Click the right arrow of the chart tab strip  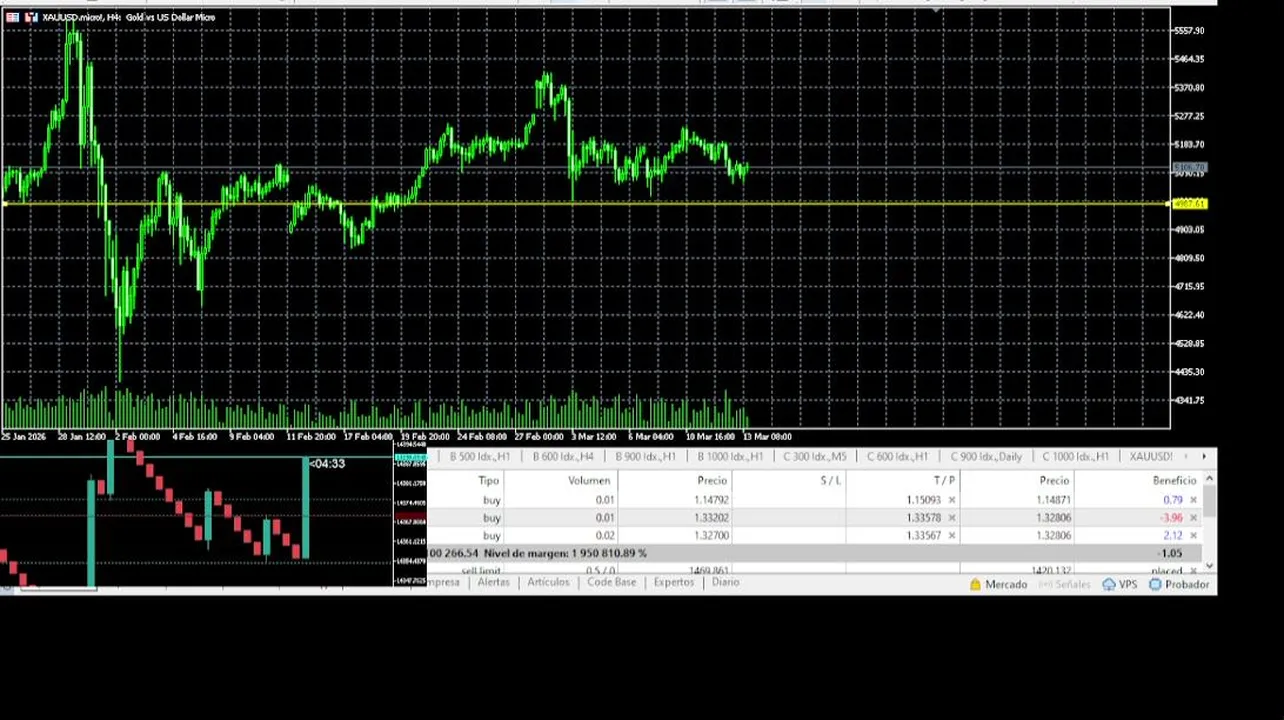[x=1203, y=456]
